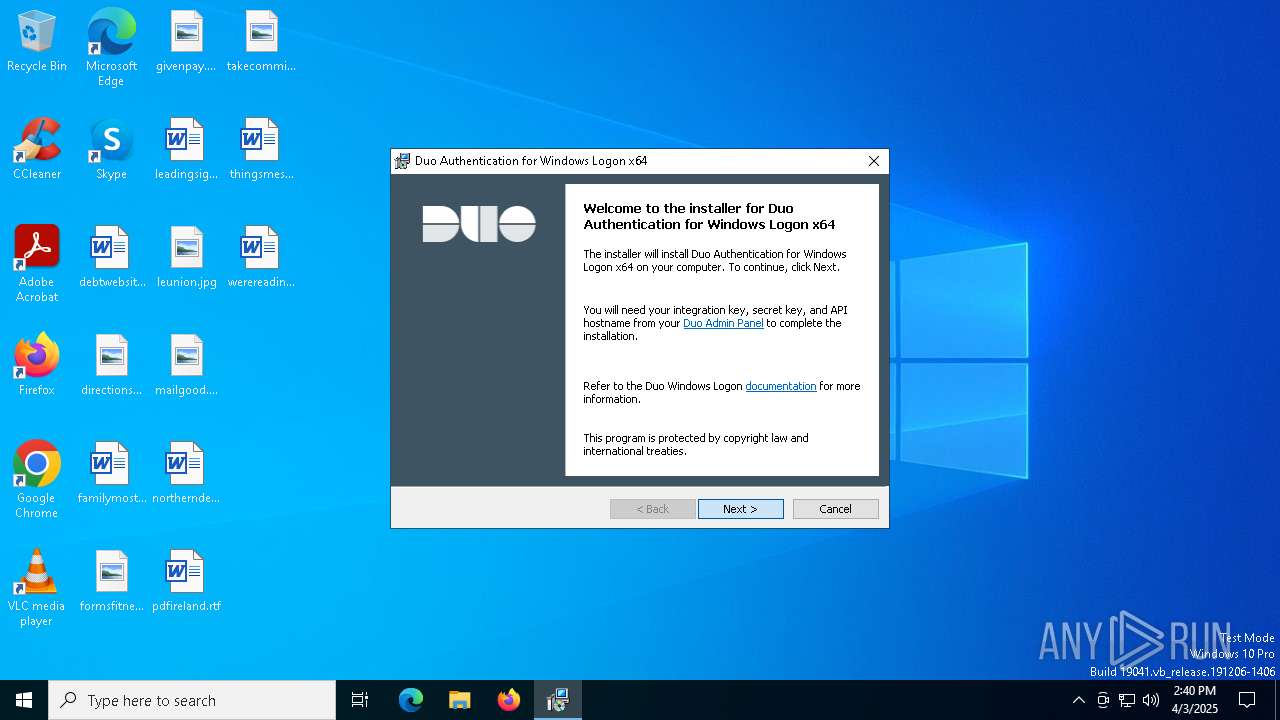Select the werereadin Word document
This screenshot has width=1280, height=720.
pyautogui.click(x=261, y=258)
